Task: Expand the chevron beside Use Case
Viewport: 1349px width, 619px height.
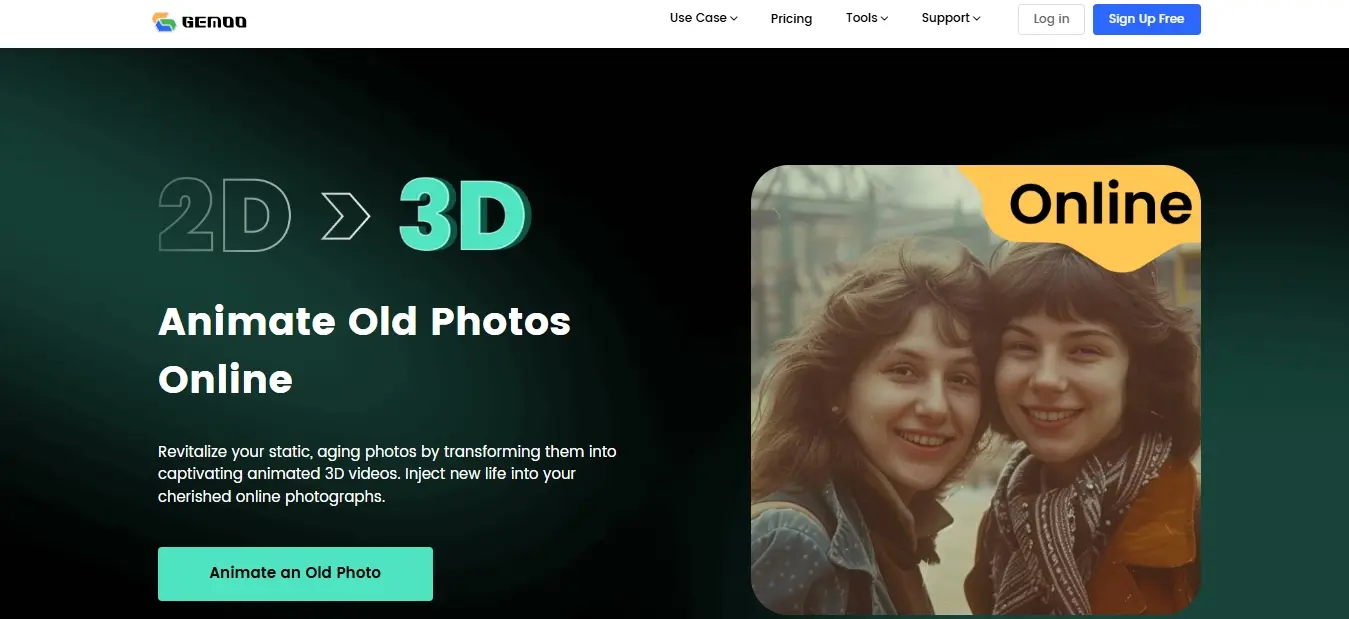Action: click(734, 19)
